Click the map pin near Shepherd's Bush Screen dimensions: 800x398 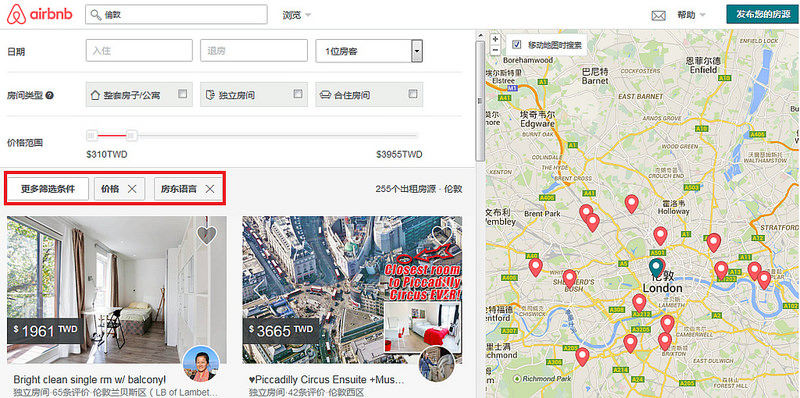pyautogui.click(x=570, y=279)
